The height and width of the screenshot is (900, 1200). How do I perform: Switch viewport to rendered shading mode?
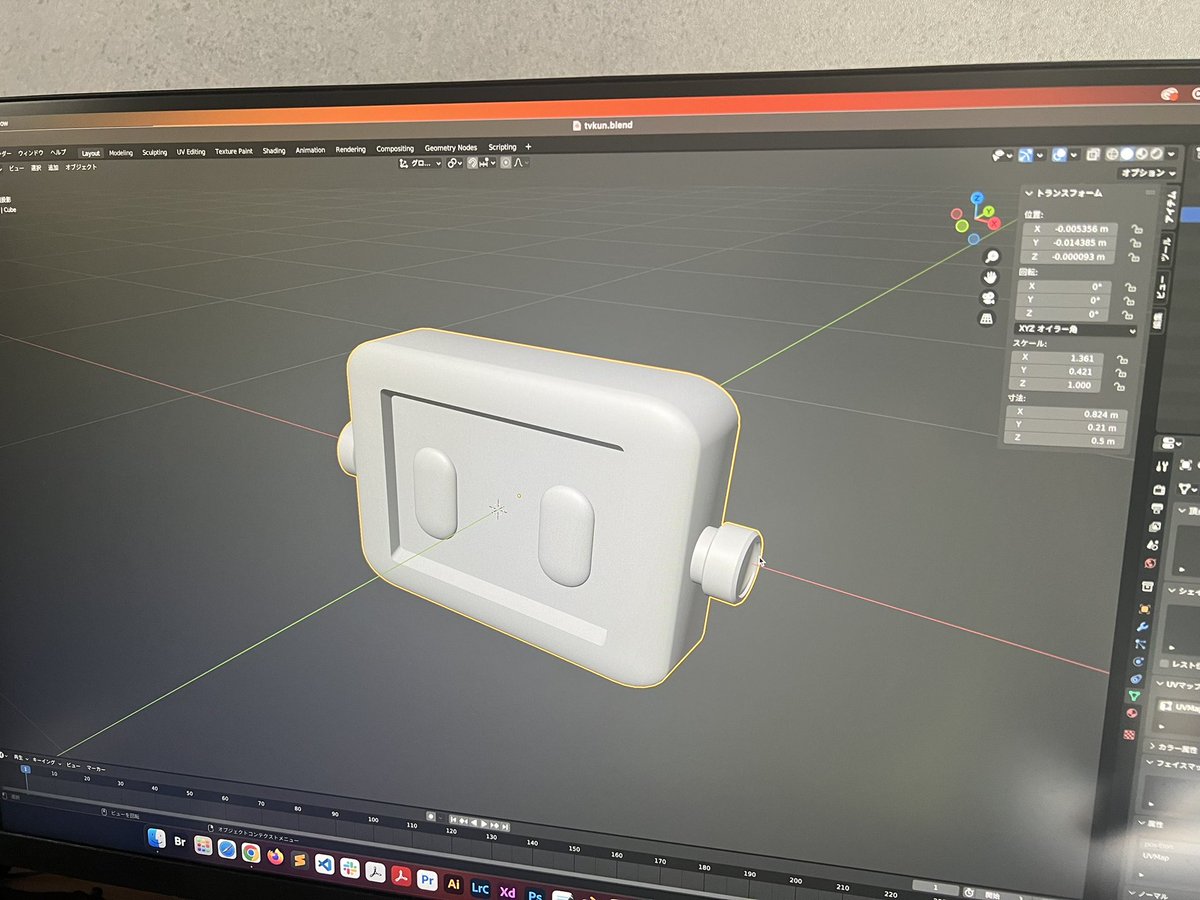(x=1155, y=154)
